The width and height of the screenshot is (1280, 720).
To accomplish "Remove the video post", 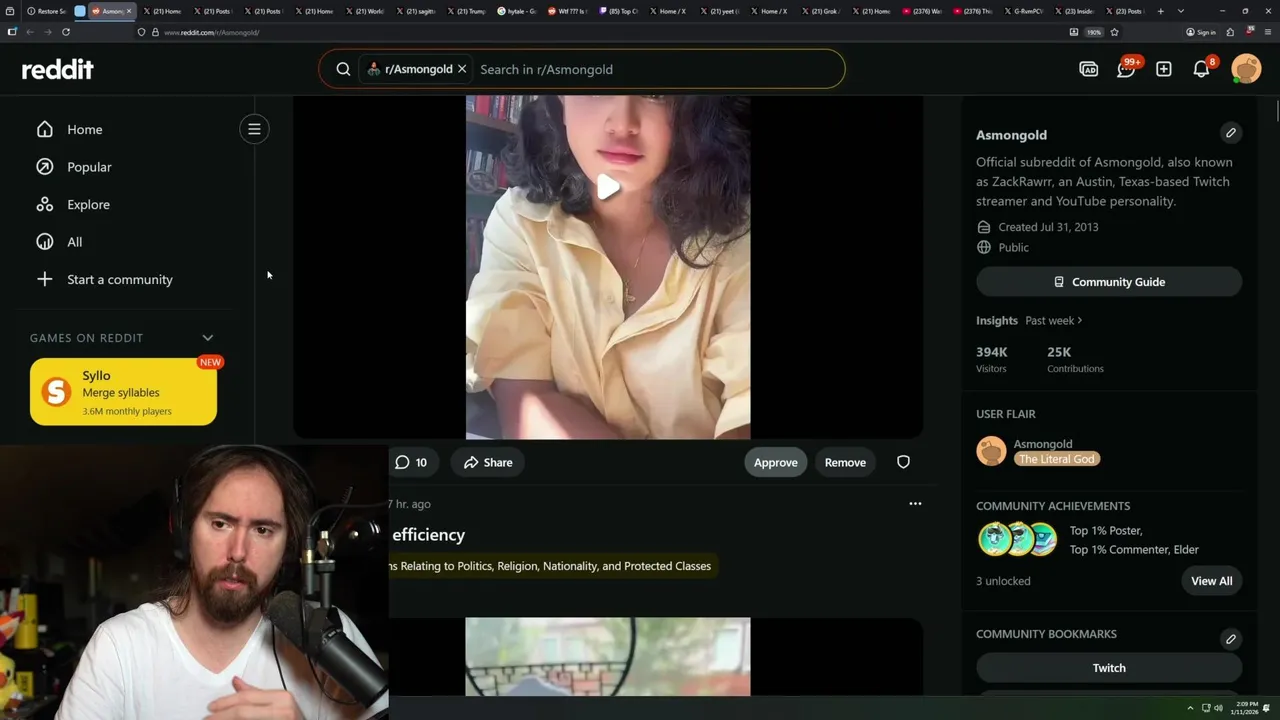I will tap(845, 462).
